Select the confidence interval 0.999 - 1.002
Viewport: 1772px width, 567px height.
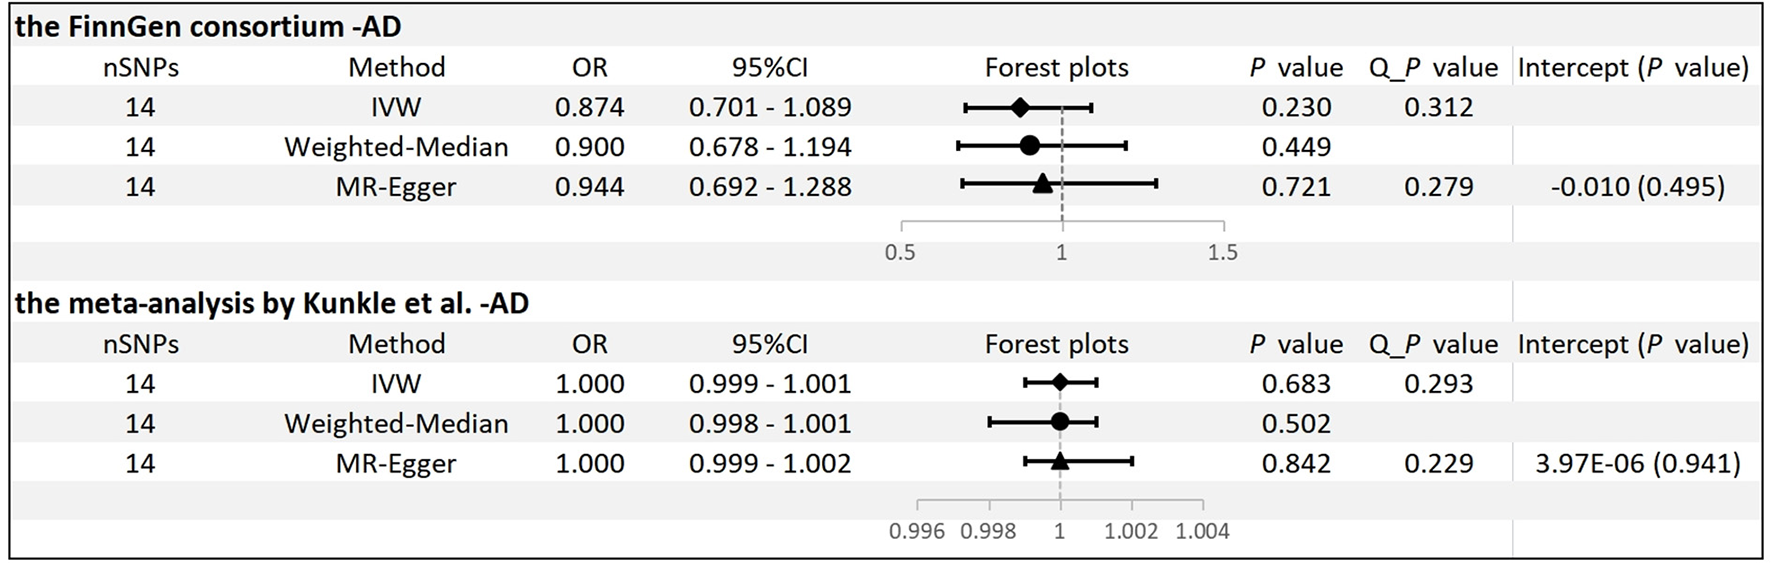point(770,463)
